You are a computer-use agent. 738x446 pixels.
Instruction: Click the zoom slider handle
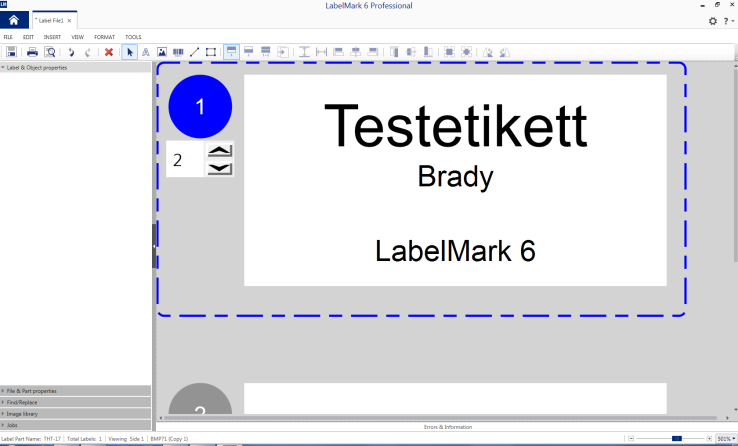pyautogui.click(x=677, y=438)
